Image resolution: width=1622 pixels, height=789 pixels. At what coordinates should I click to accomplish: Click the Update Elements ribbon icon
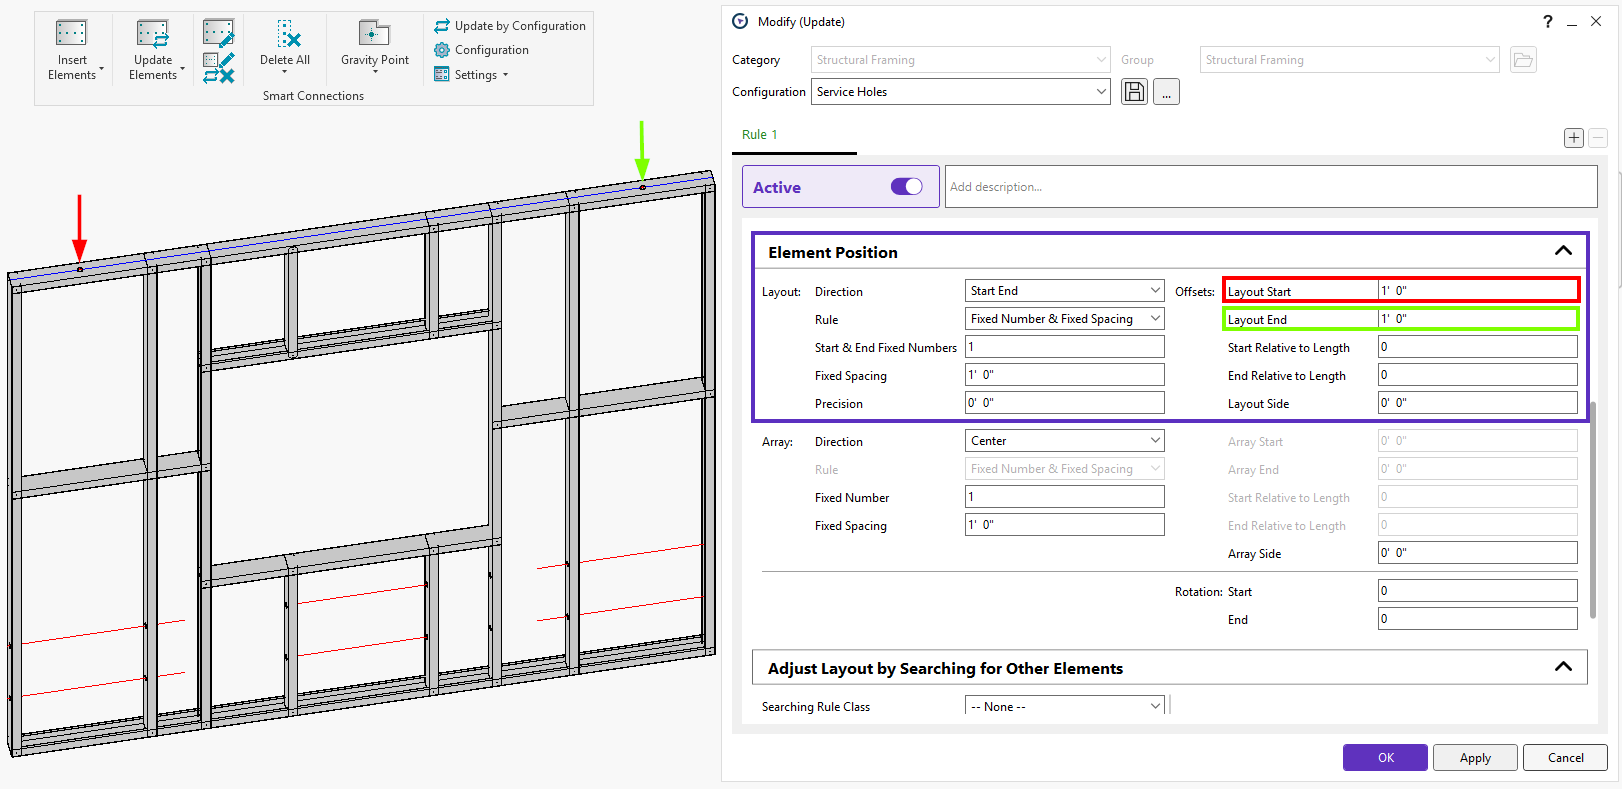pos(153,34)
